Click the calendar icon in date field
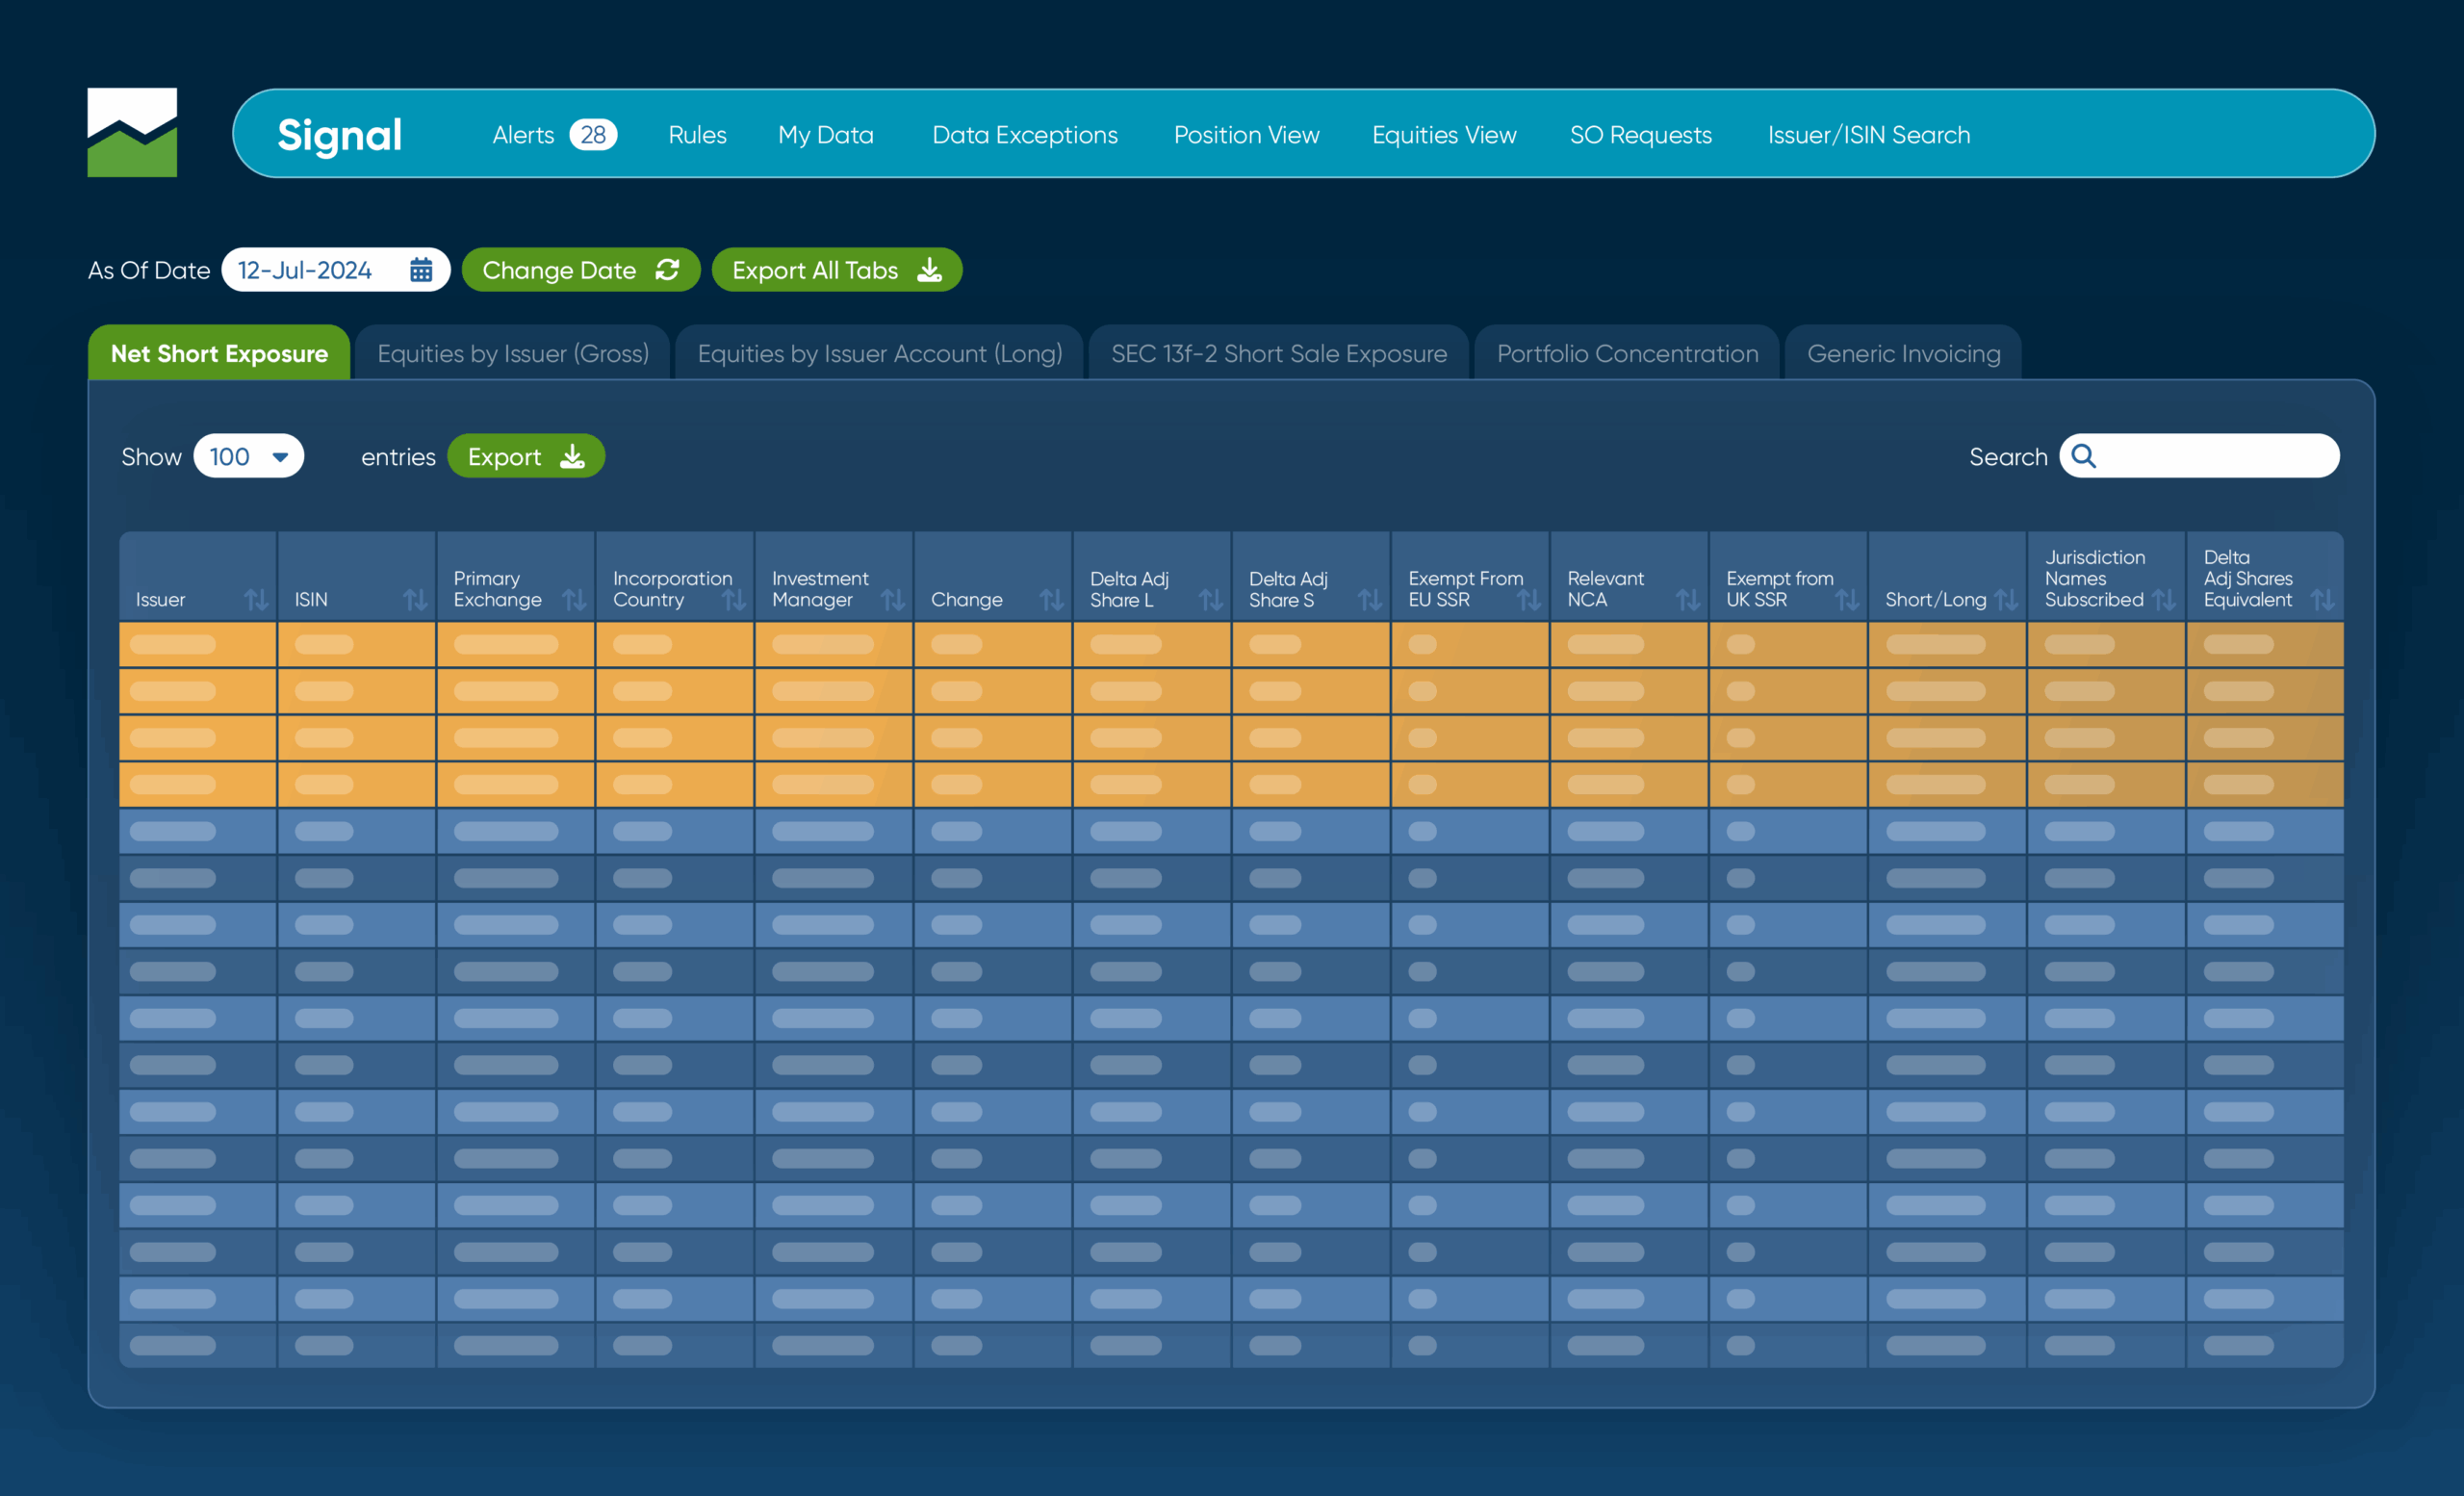 click(x=421, y=270)
